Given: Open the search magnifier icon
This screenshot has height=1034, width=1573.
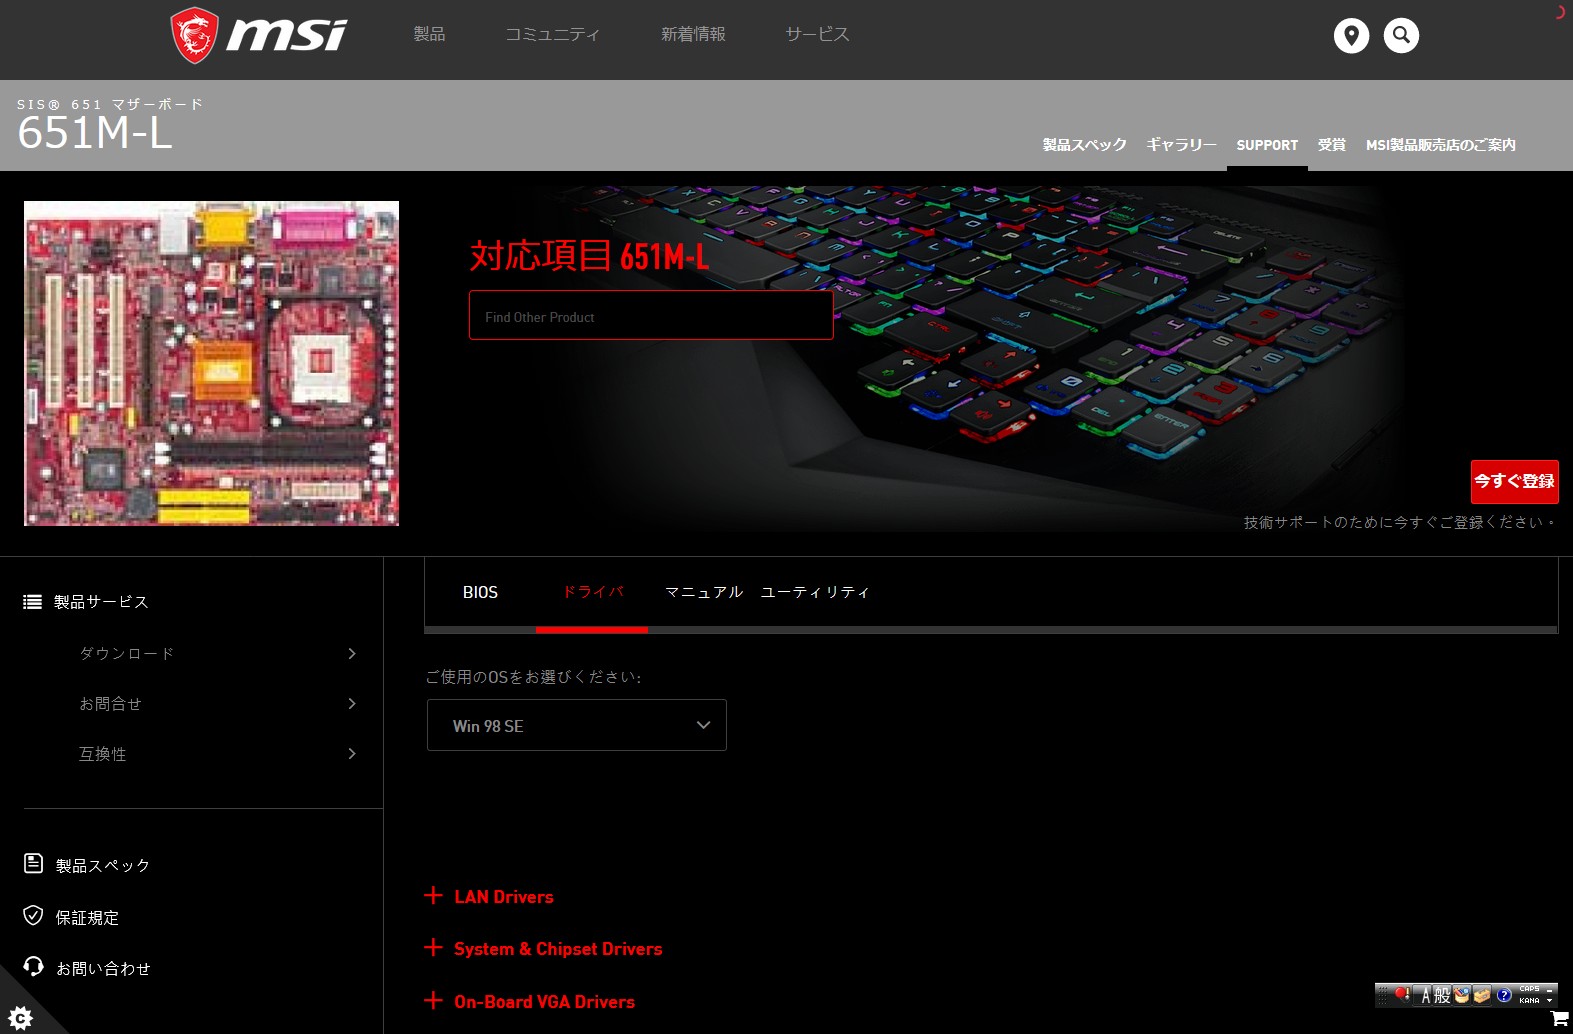Looking at the screenshot, I should tap(1401, 35).
